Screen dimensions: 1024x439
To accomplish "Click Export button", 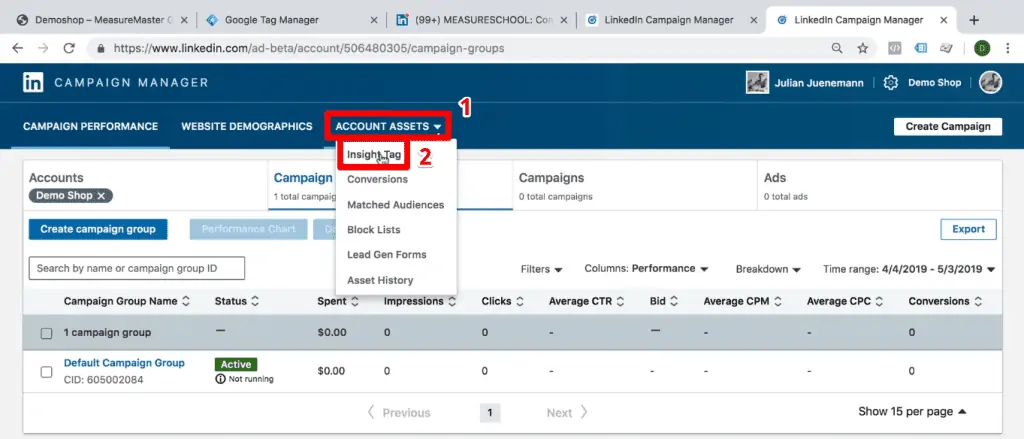I will coord(968,229).
